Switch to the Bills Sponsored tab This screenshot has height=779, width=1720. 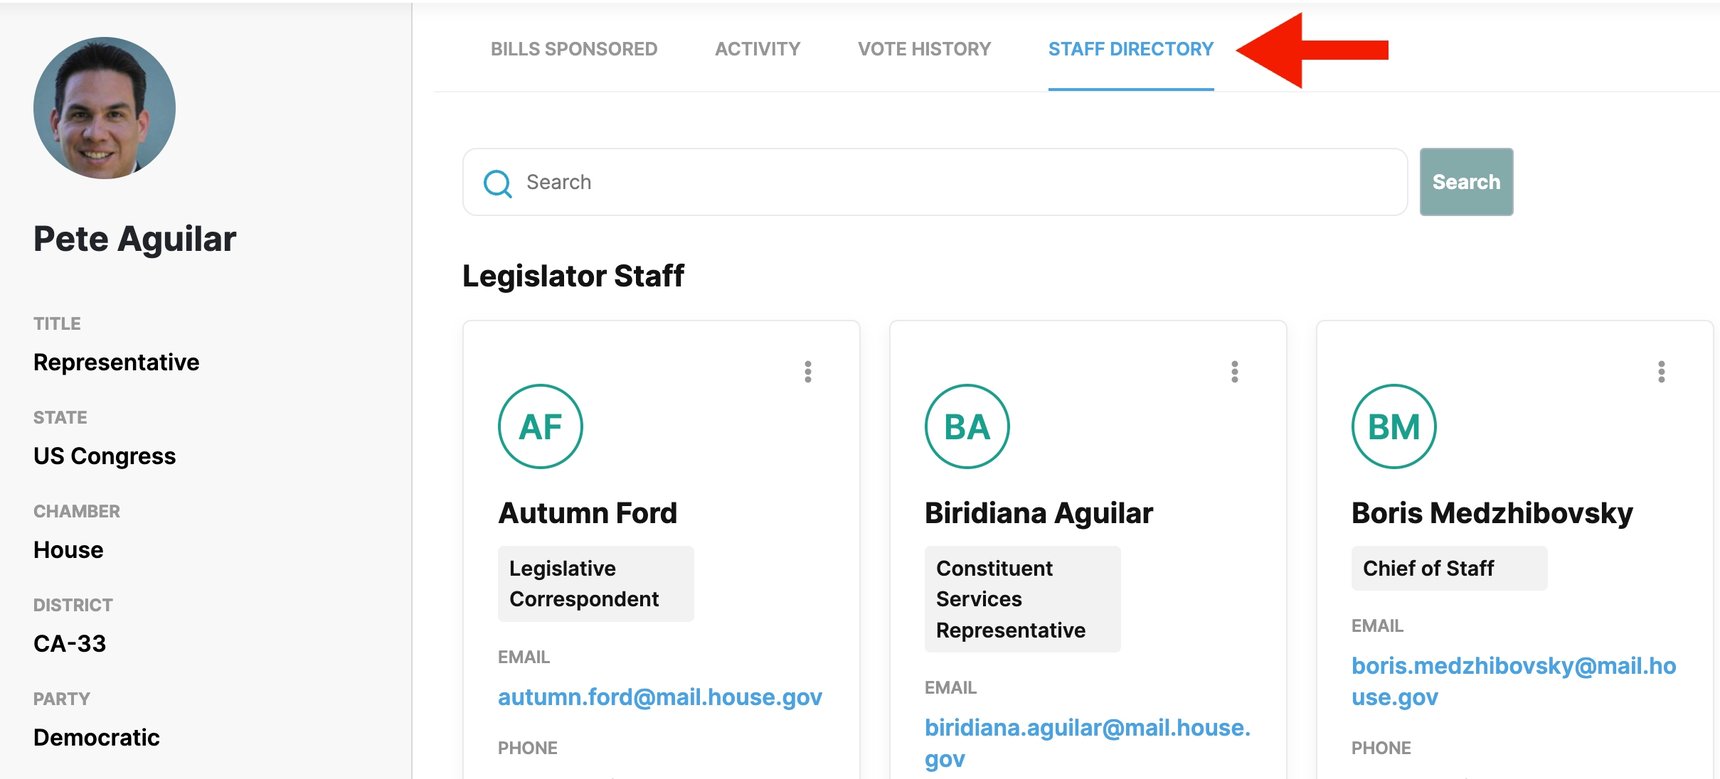(x=573, y=48)
